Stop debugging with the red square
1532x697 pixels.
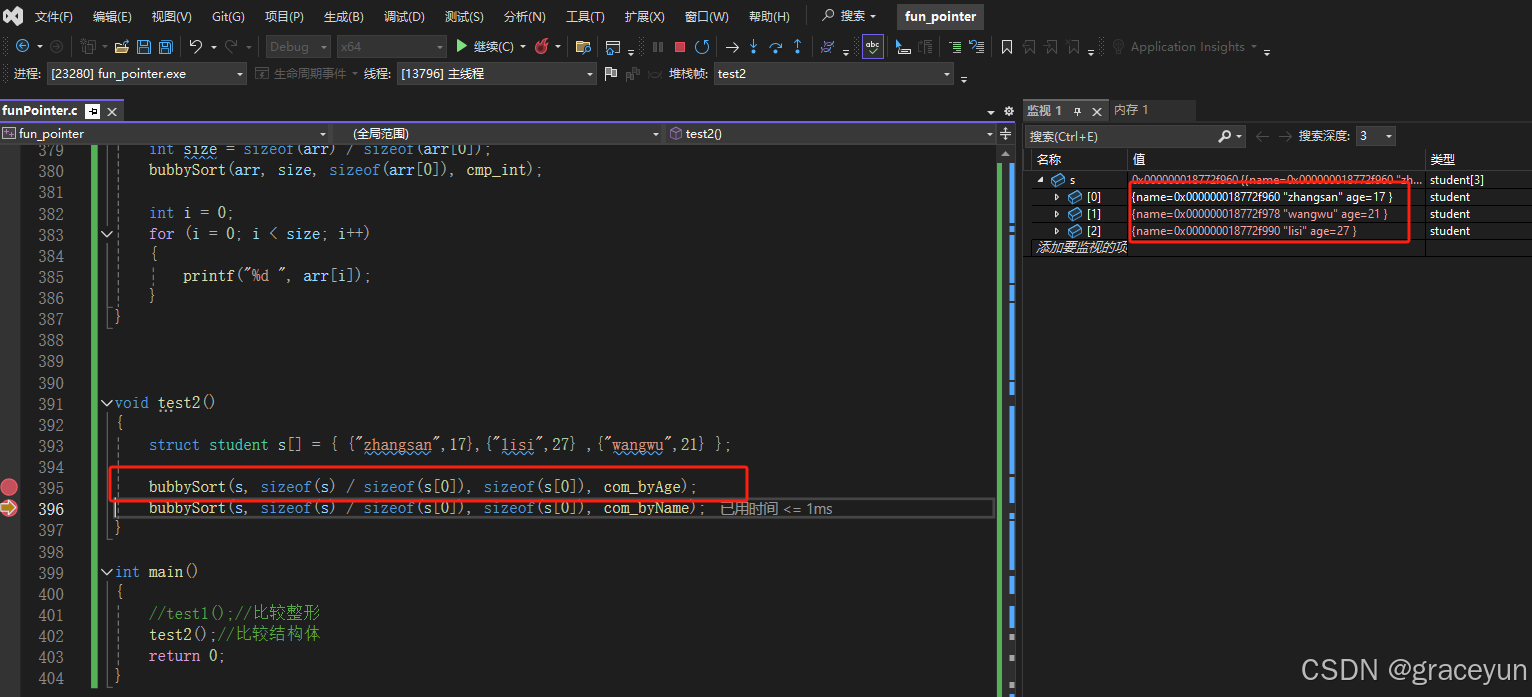point(680,46)
